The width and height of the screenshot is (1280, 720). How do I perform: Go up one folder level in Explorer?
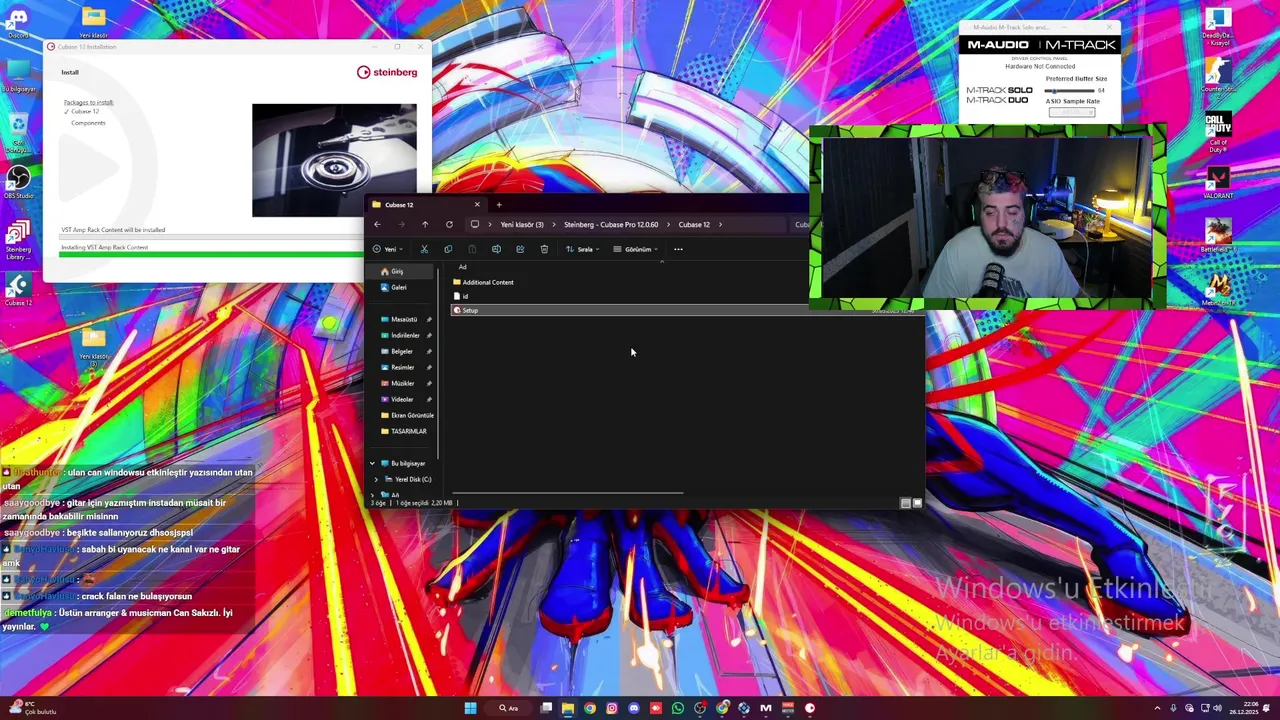click(x=425, y=224)
